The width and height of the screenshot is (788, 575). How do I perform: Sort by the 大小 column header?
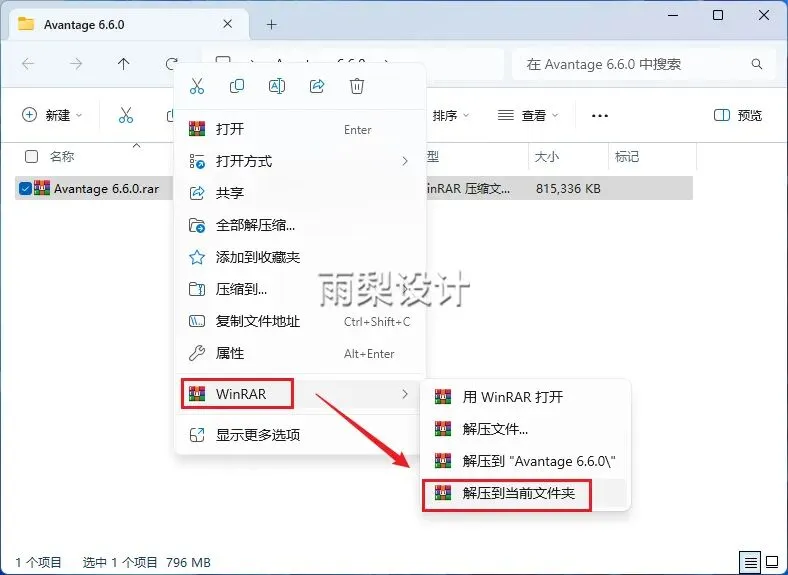pyautogui.click(x=547, y=157)
